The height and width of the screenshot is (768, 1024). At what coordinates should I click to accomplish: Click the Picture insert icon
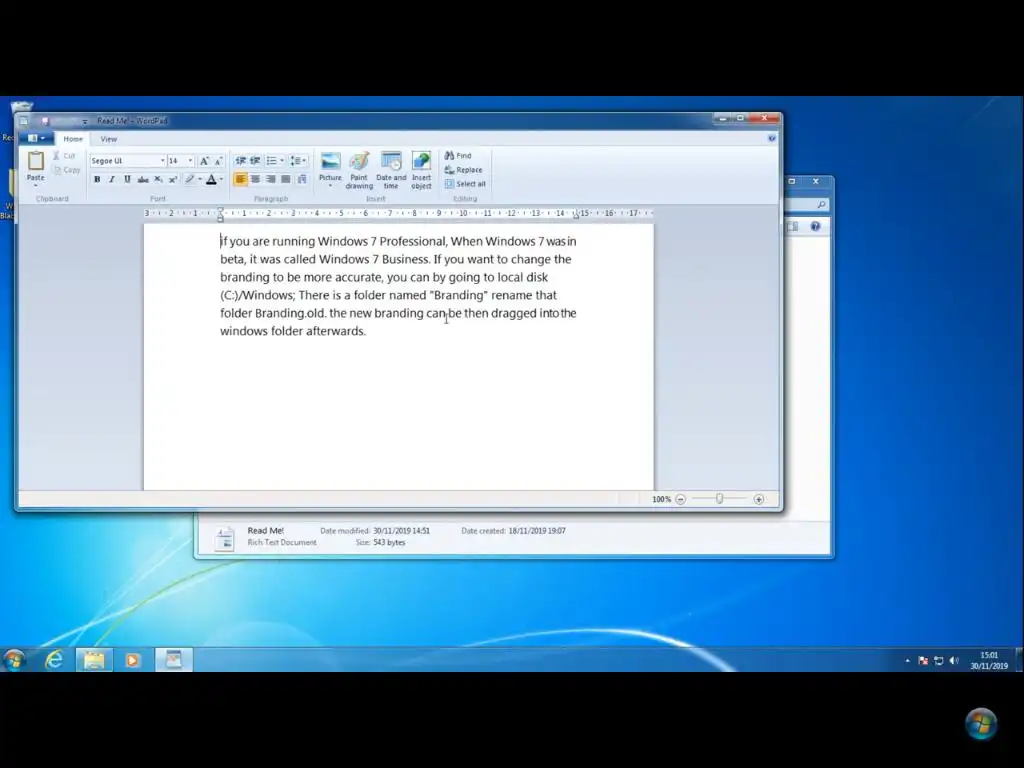click(x=330, y=161)
